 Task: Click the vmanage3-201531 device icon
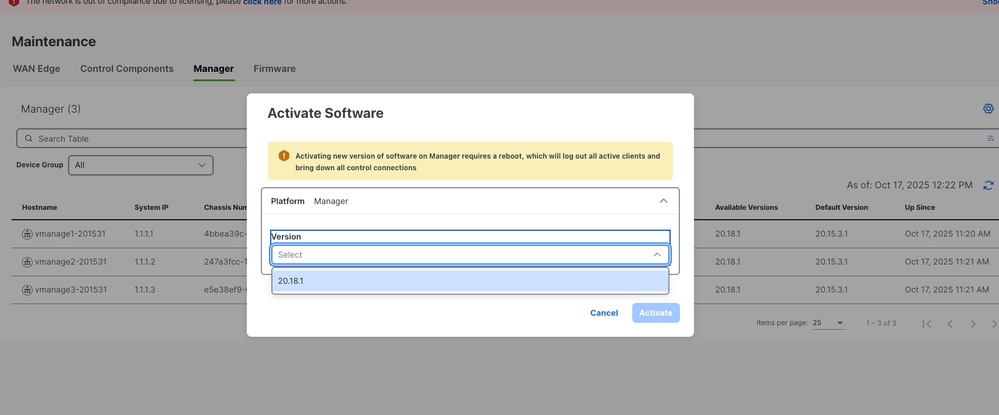coord(27,290)
